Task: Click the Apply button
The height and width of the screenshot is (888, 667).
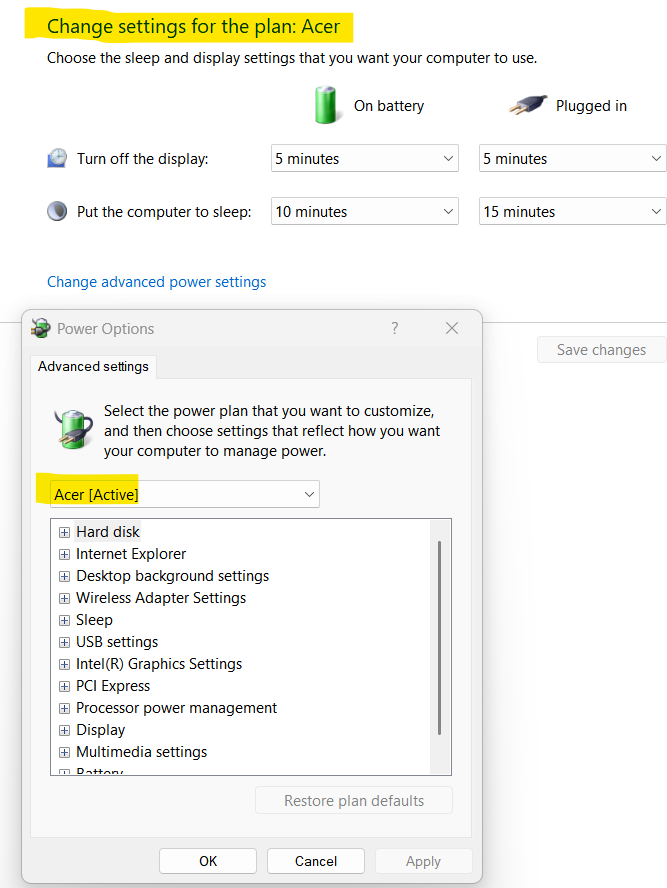Action: coord(424,861)
